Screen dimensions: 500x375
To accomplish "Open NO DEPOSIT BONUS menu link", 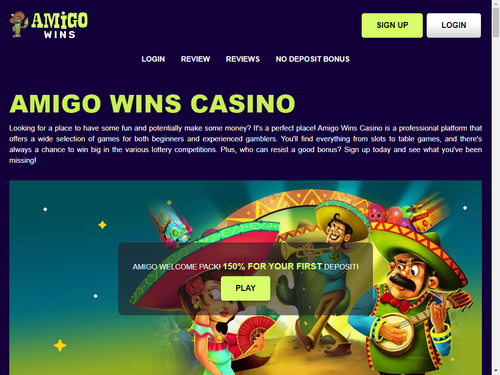I will pos(312,59).
